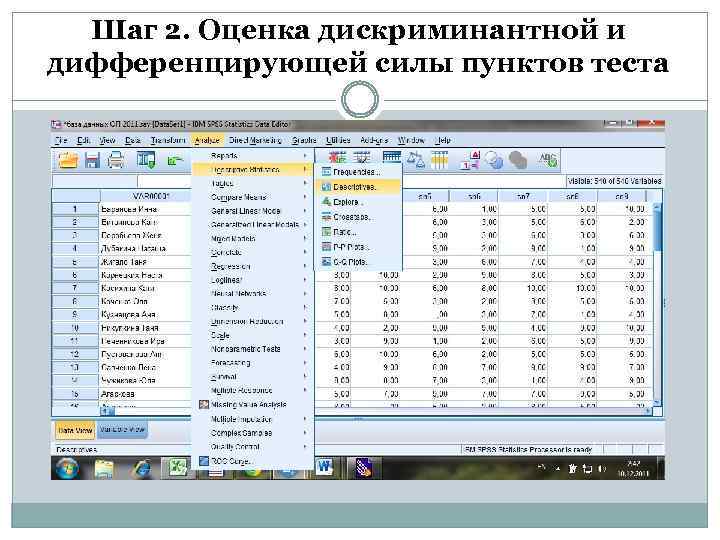
Task: Expand the Quality Control submenu
Action: coord(253,447)
